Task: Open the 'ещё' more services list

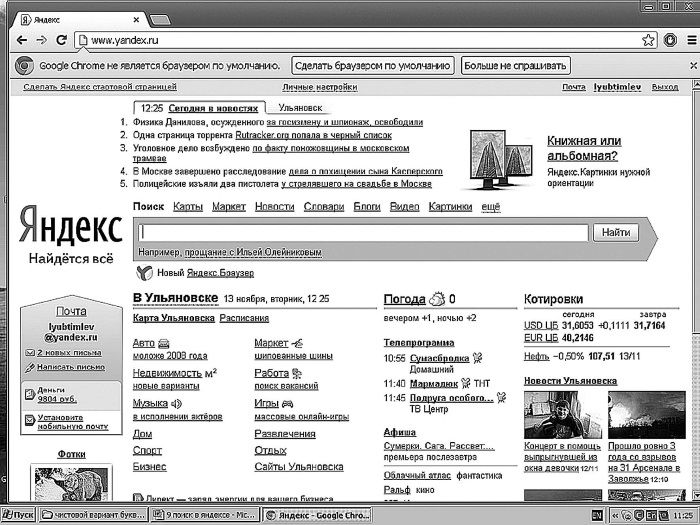Action: click(491, 207)
